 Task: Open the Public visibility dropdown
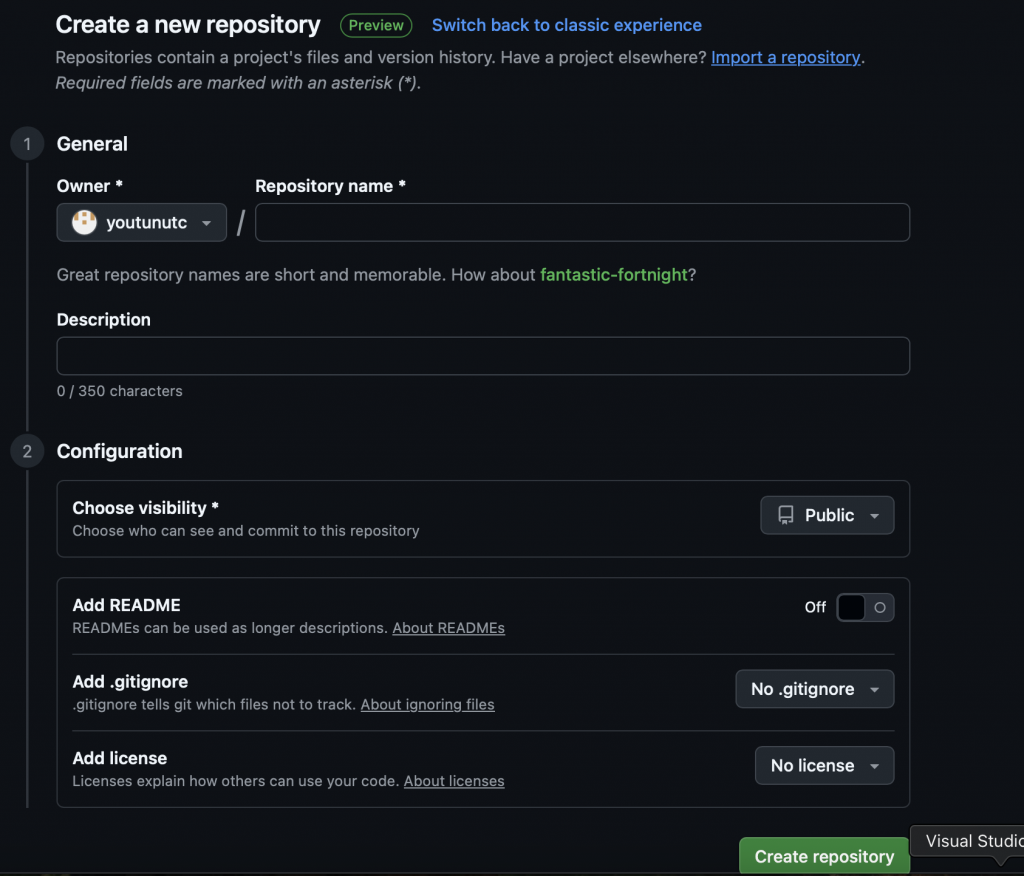(827, 516)
